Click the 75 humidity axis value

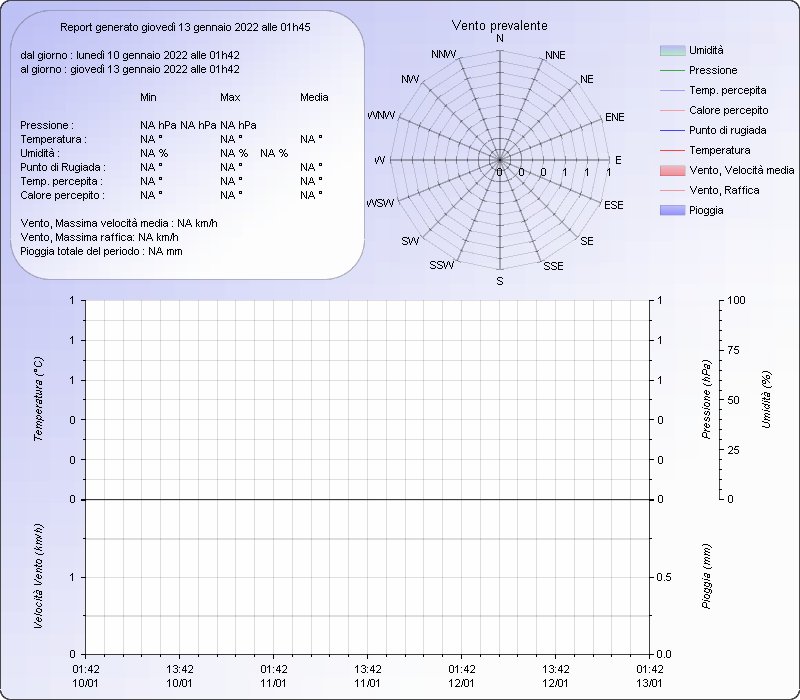tap(733, 351)
